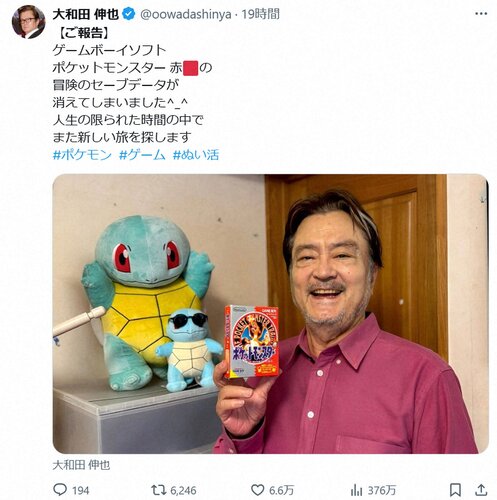Screen dimensions: 497x500
Task: Repost the tweet via the retweet icon
Action: (x=158, y=490)
